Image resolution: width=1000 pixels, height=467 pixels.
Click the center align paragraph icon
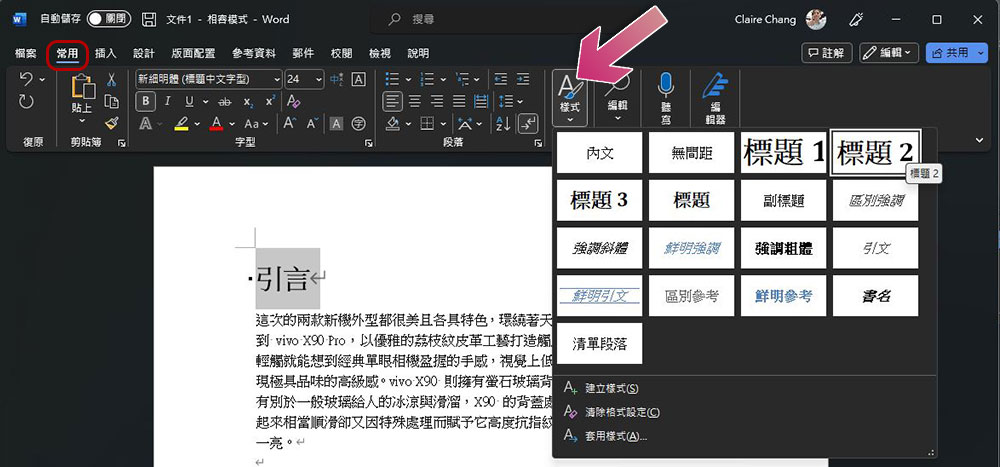(414, 101)
